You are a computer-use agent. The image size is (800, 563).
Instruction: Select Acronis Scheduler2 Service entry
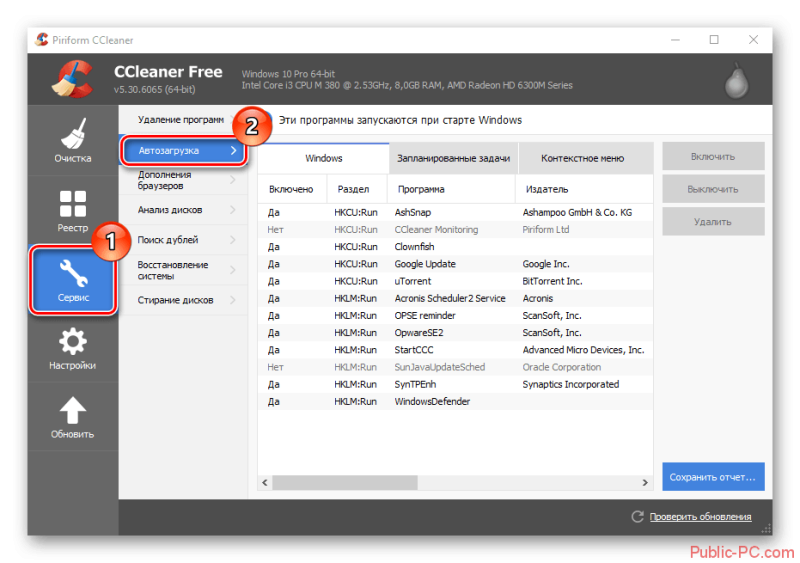click(x=456, y=298)
